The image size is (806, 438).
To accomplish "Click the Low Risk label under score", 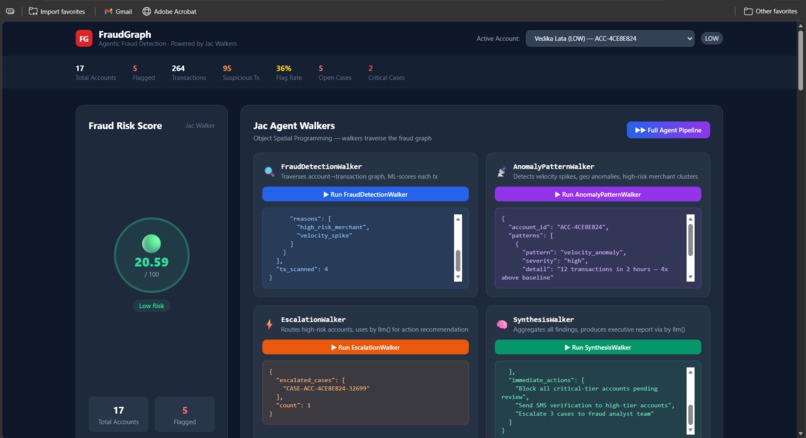I will tap(151, 306).
